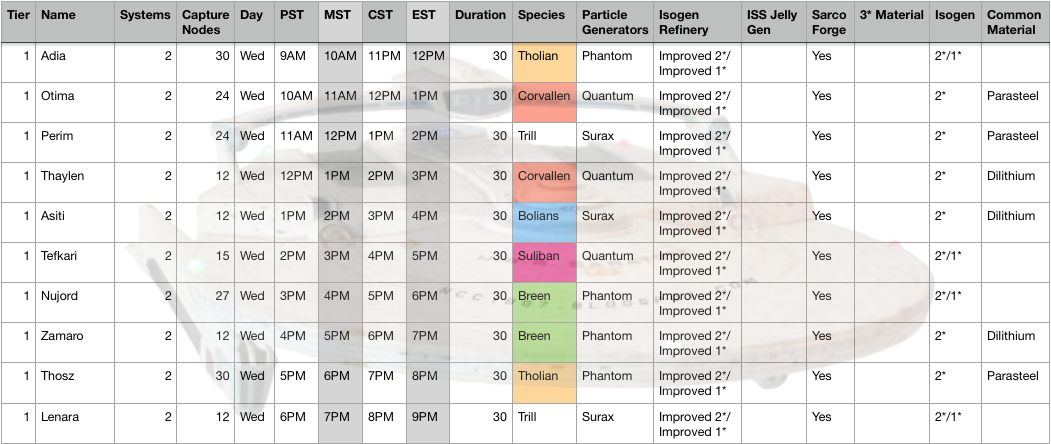Select the Name column header
Viewport: 1051px width, 444px height.
[x=58, y=16]
